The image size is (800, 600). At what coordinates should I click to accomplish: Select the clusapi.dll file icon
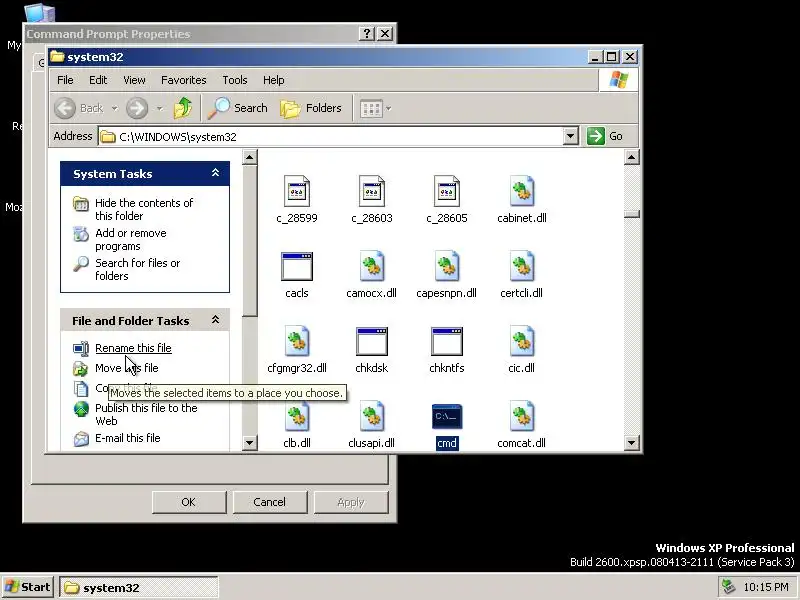[x=372, y=416]
